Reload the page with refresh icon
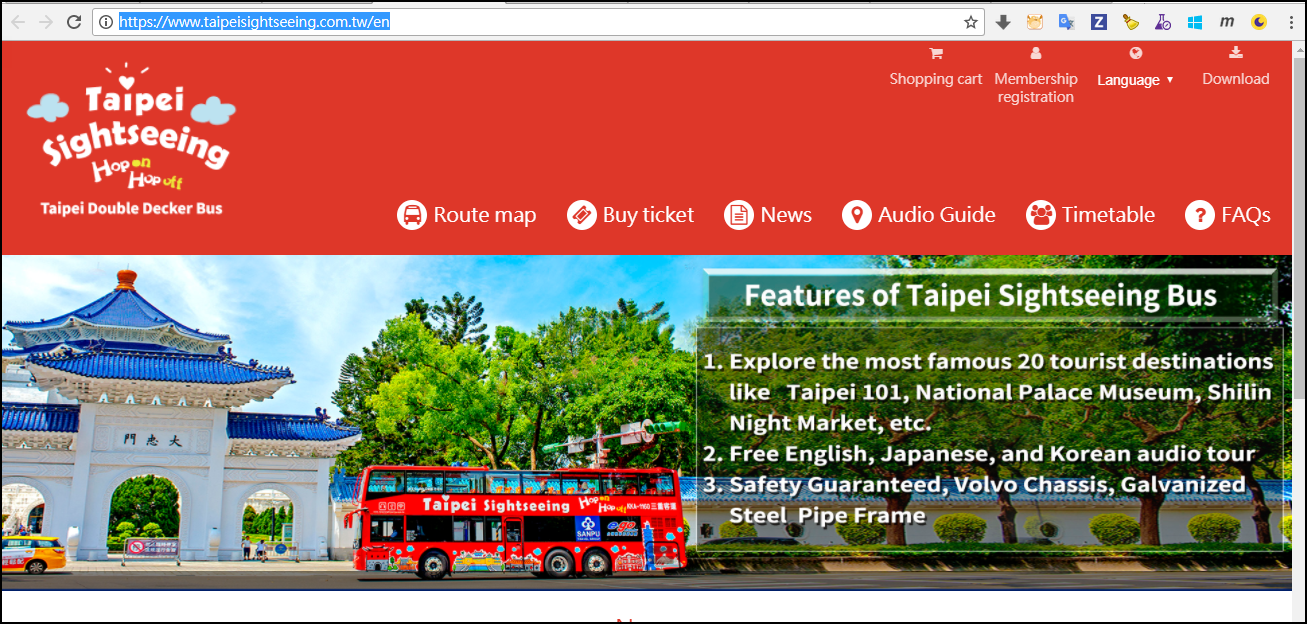This screenshot has width=1307, height=624. tap(74, 22)
